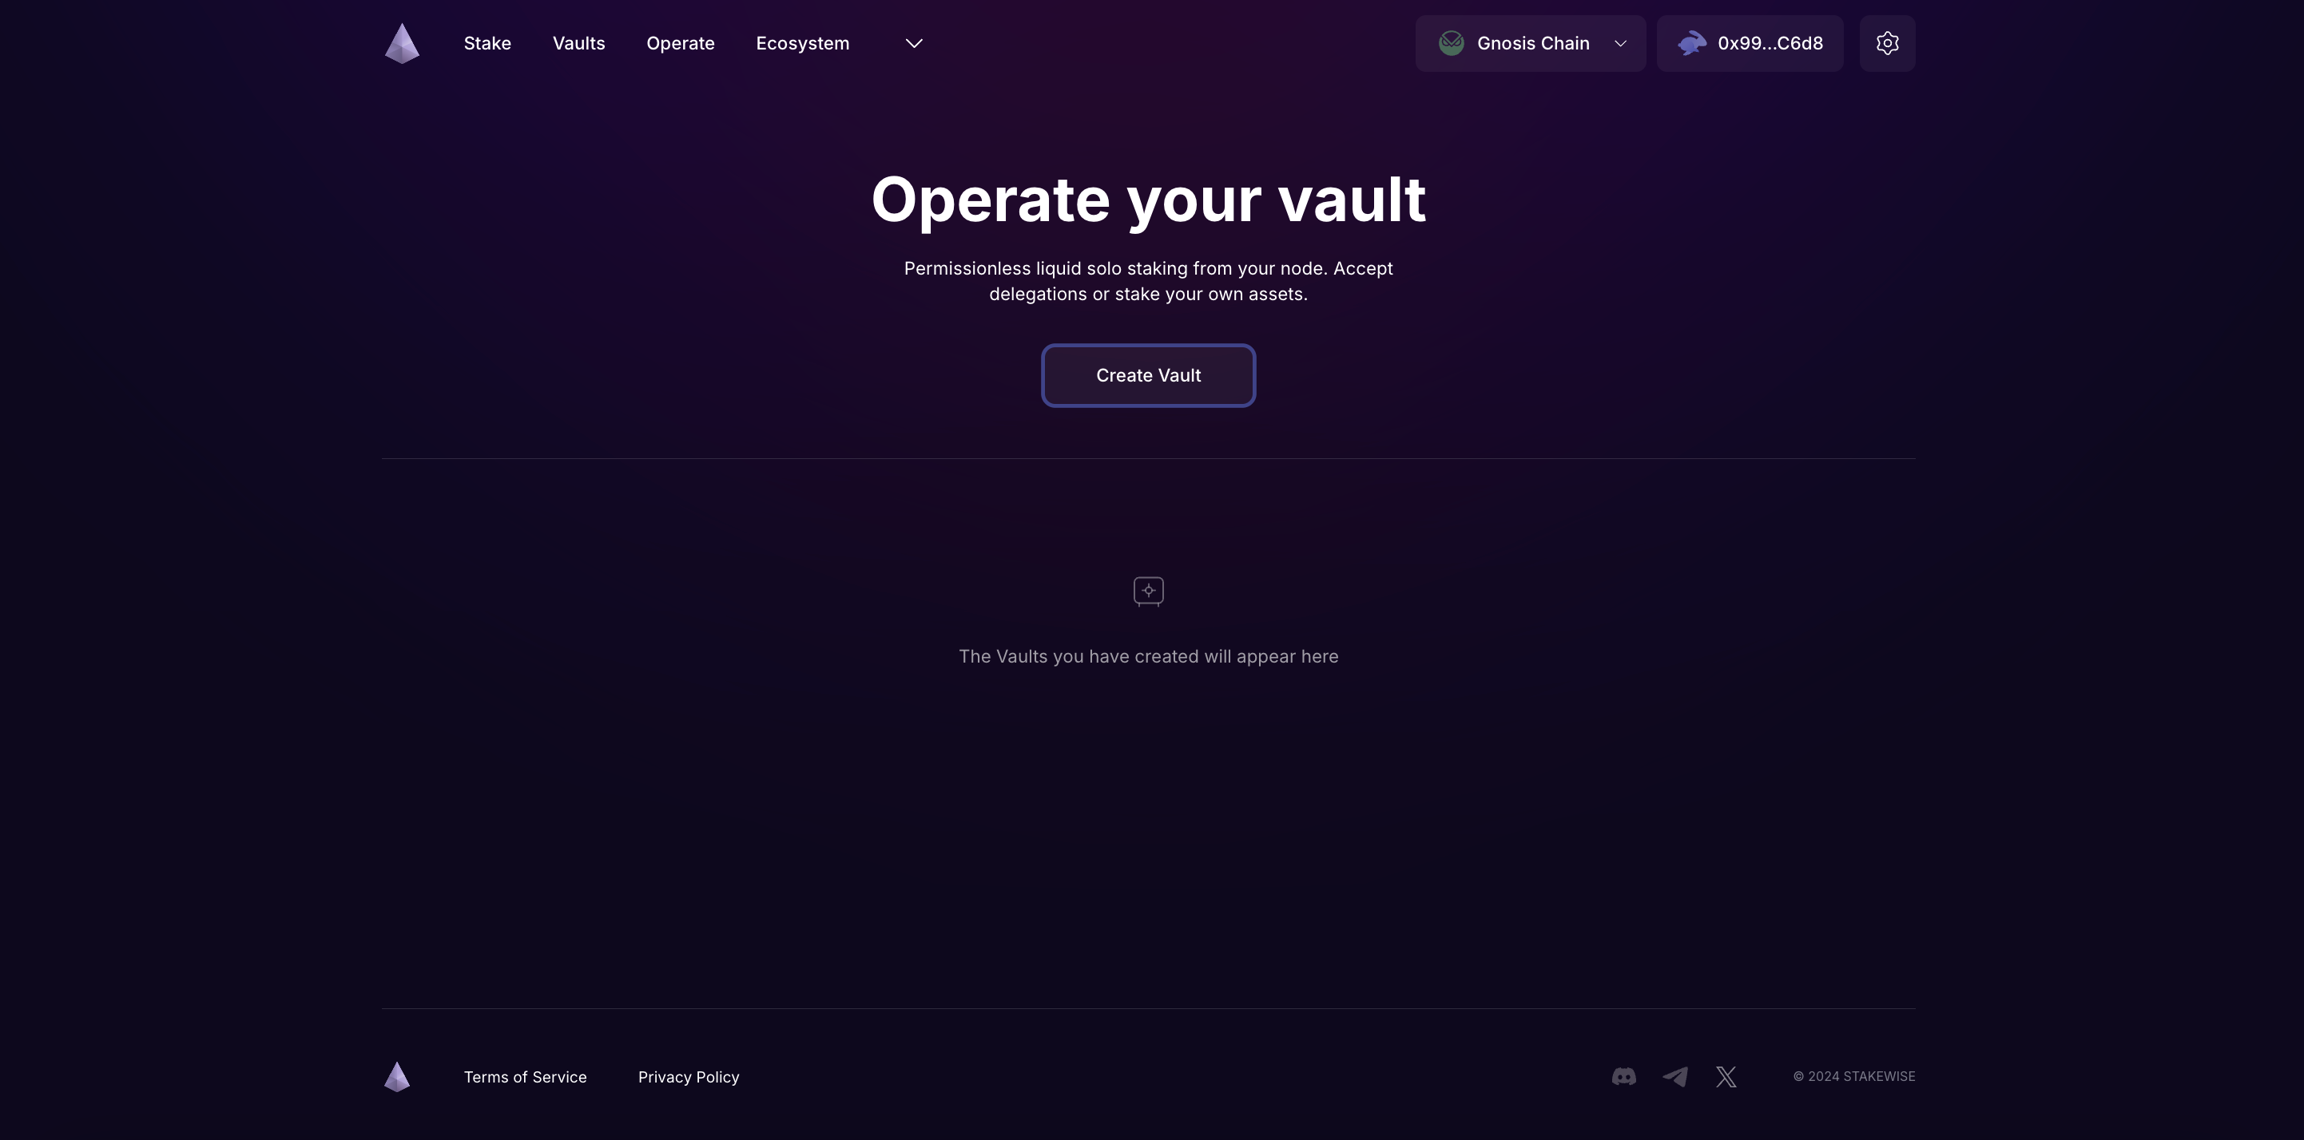Select the Gnosis Chain network label
The width and height of the screenshot is (2304, 1140).
[x=1533, y=43]
